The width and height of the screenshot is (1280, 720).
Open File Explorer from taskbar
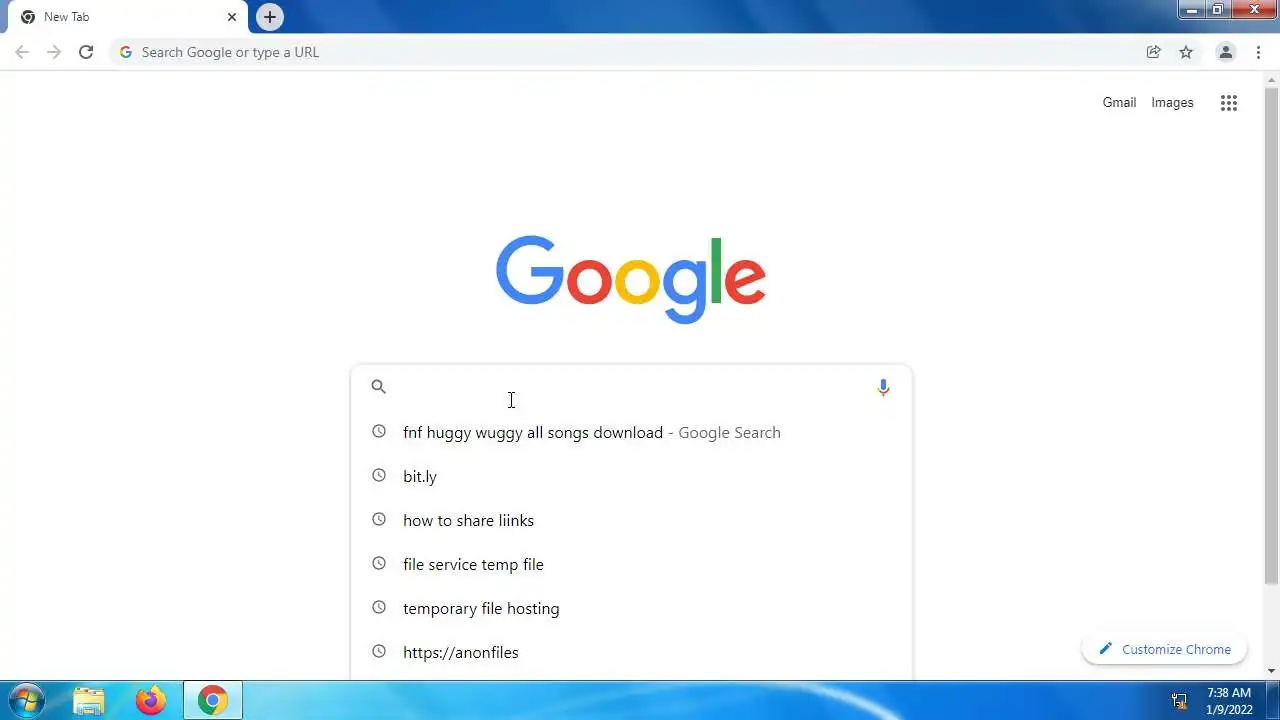coord(89,700)
